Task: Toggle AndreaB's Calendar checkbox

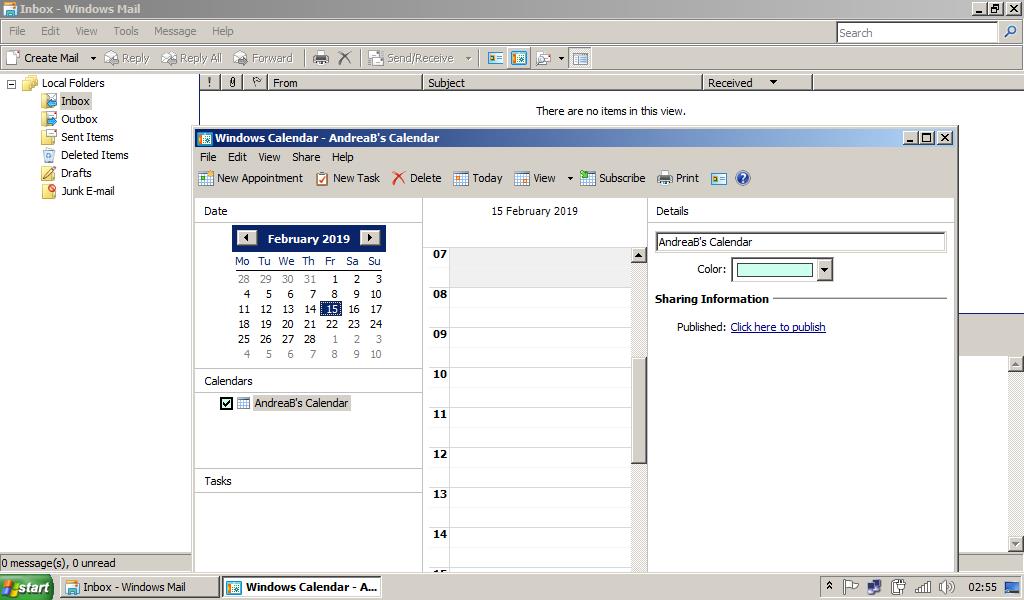Action: [x=226, y=403]
